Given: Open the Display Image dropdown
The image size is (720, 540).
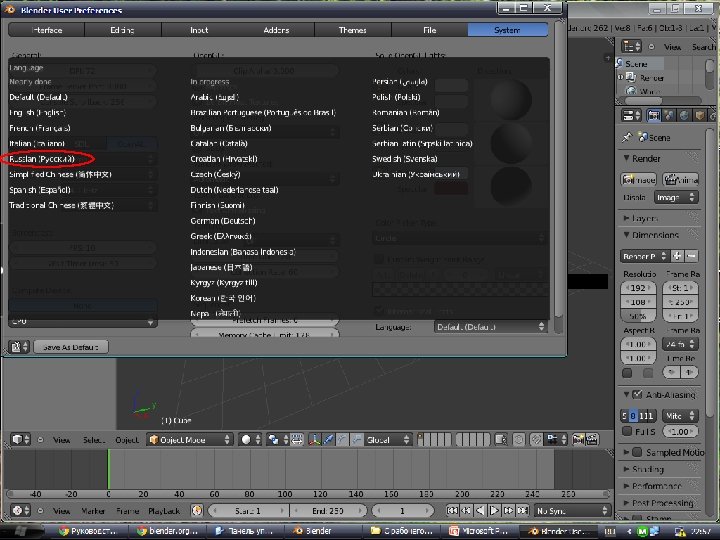Looking at the screenshot, I should point(676,197).
